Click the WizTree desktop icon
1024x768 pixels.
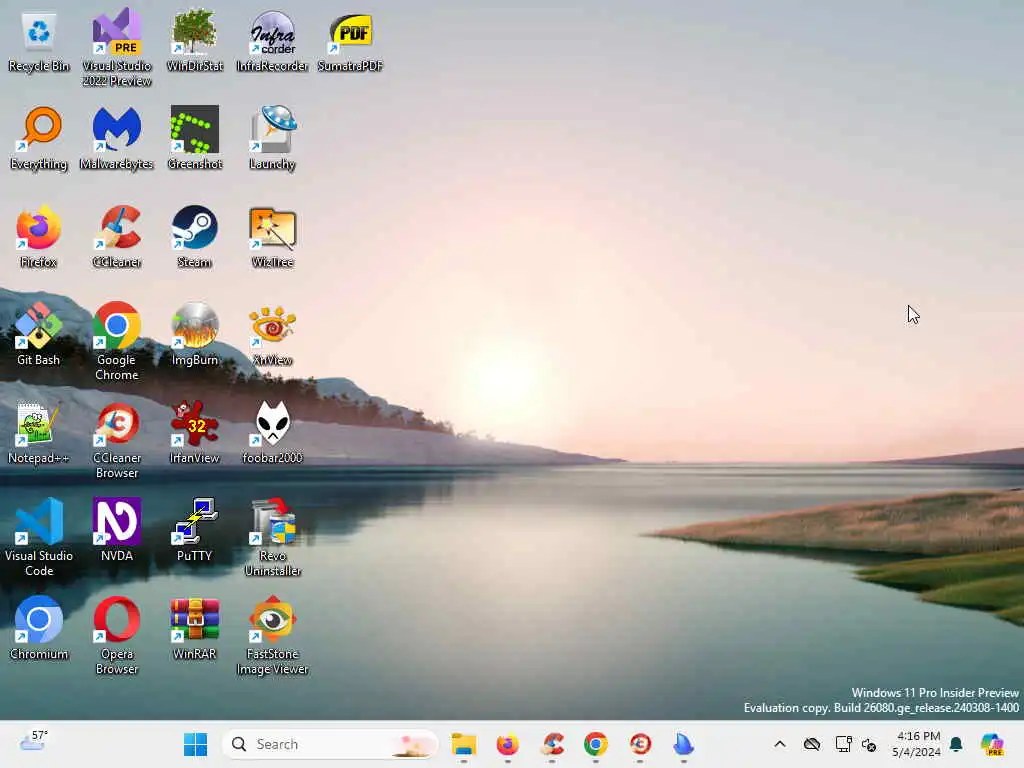[272, 236]
